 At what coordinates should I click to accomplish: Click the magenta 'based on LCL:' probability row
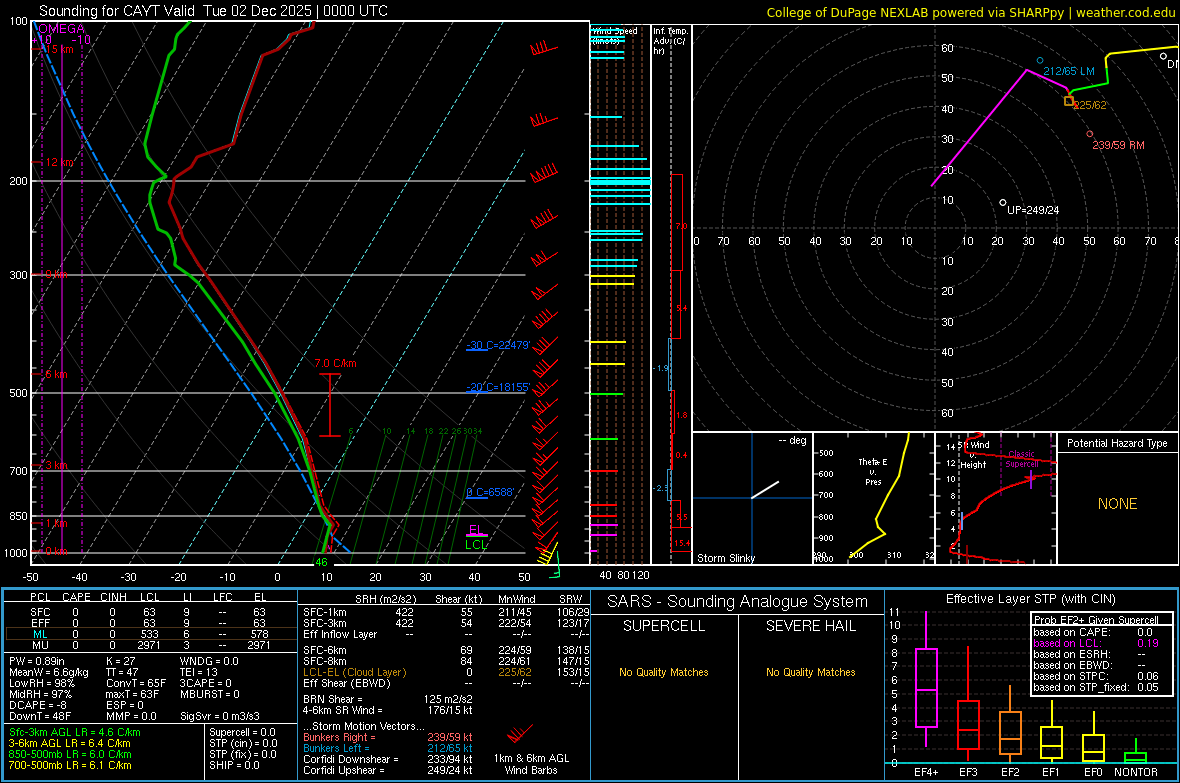point(1096,643)
